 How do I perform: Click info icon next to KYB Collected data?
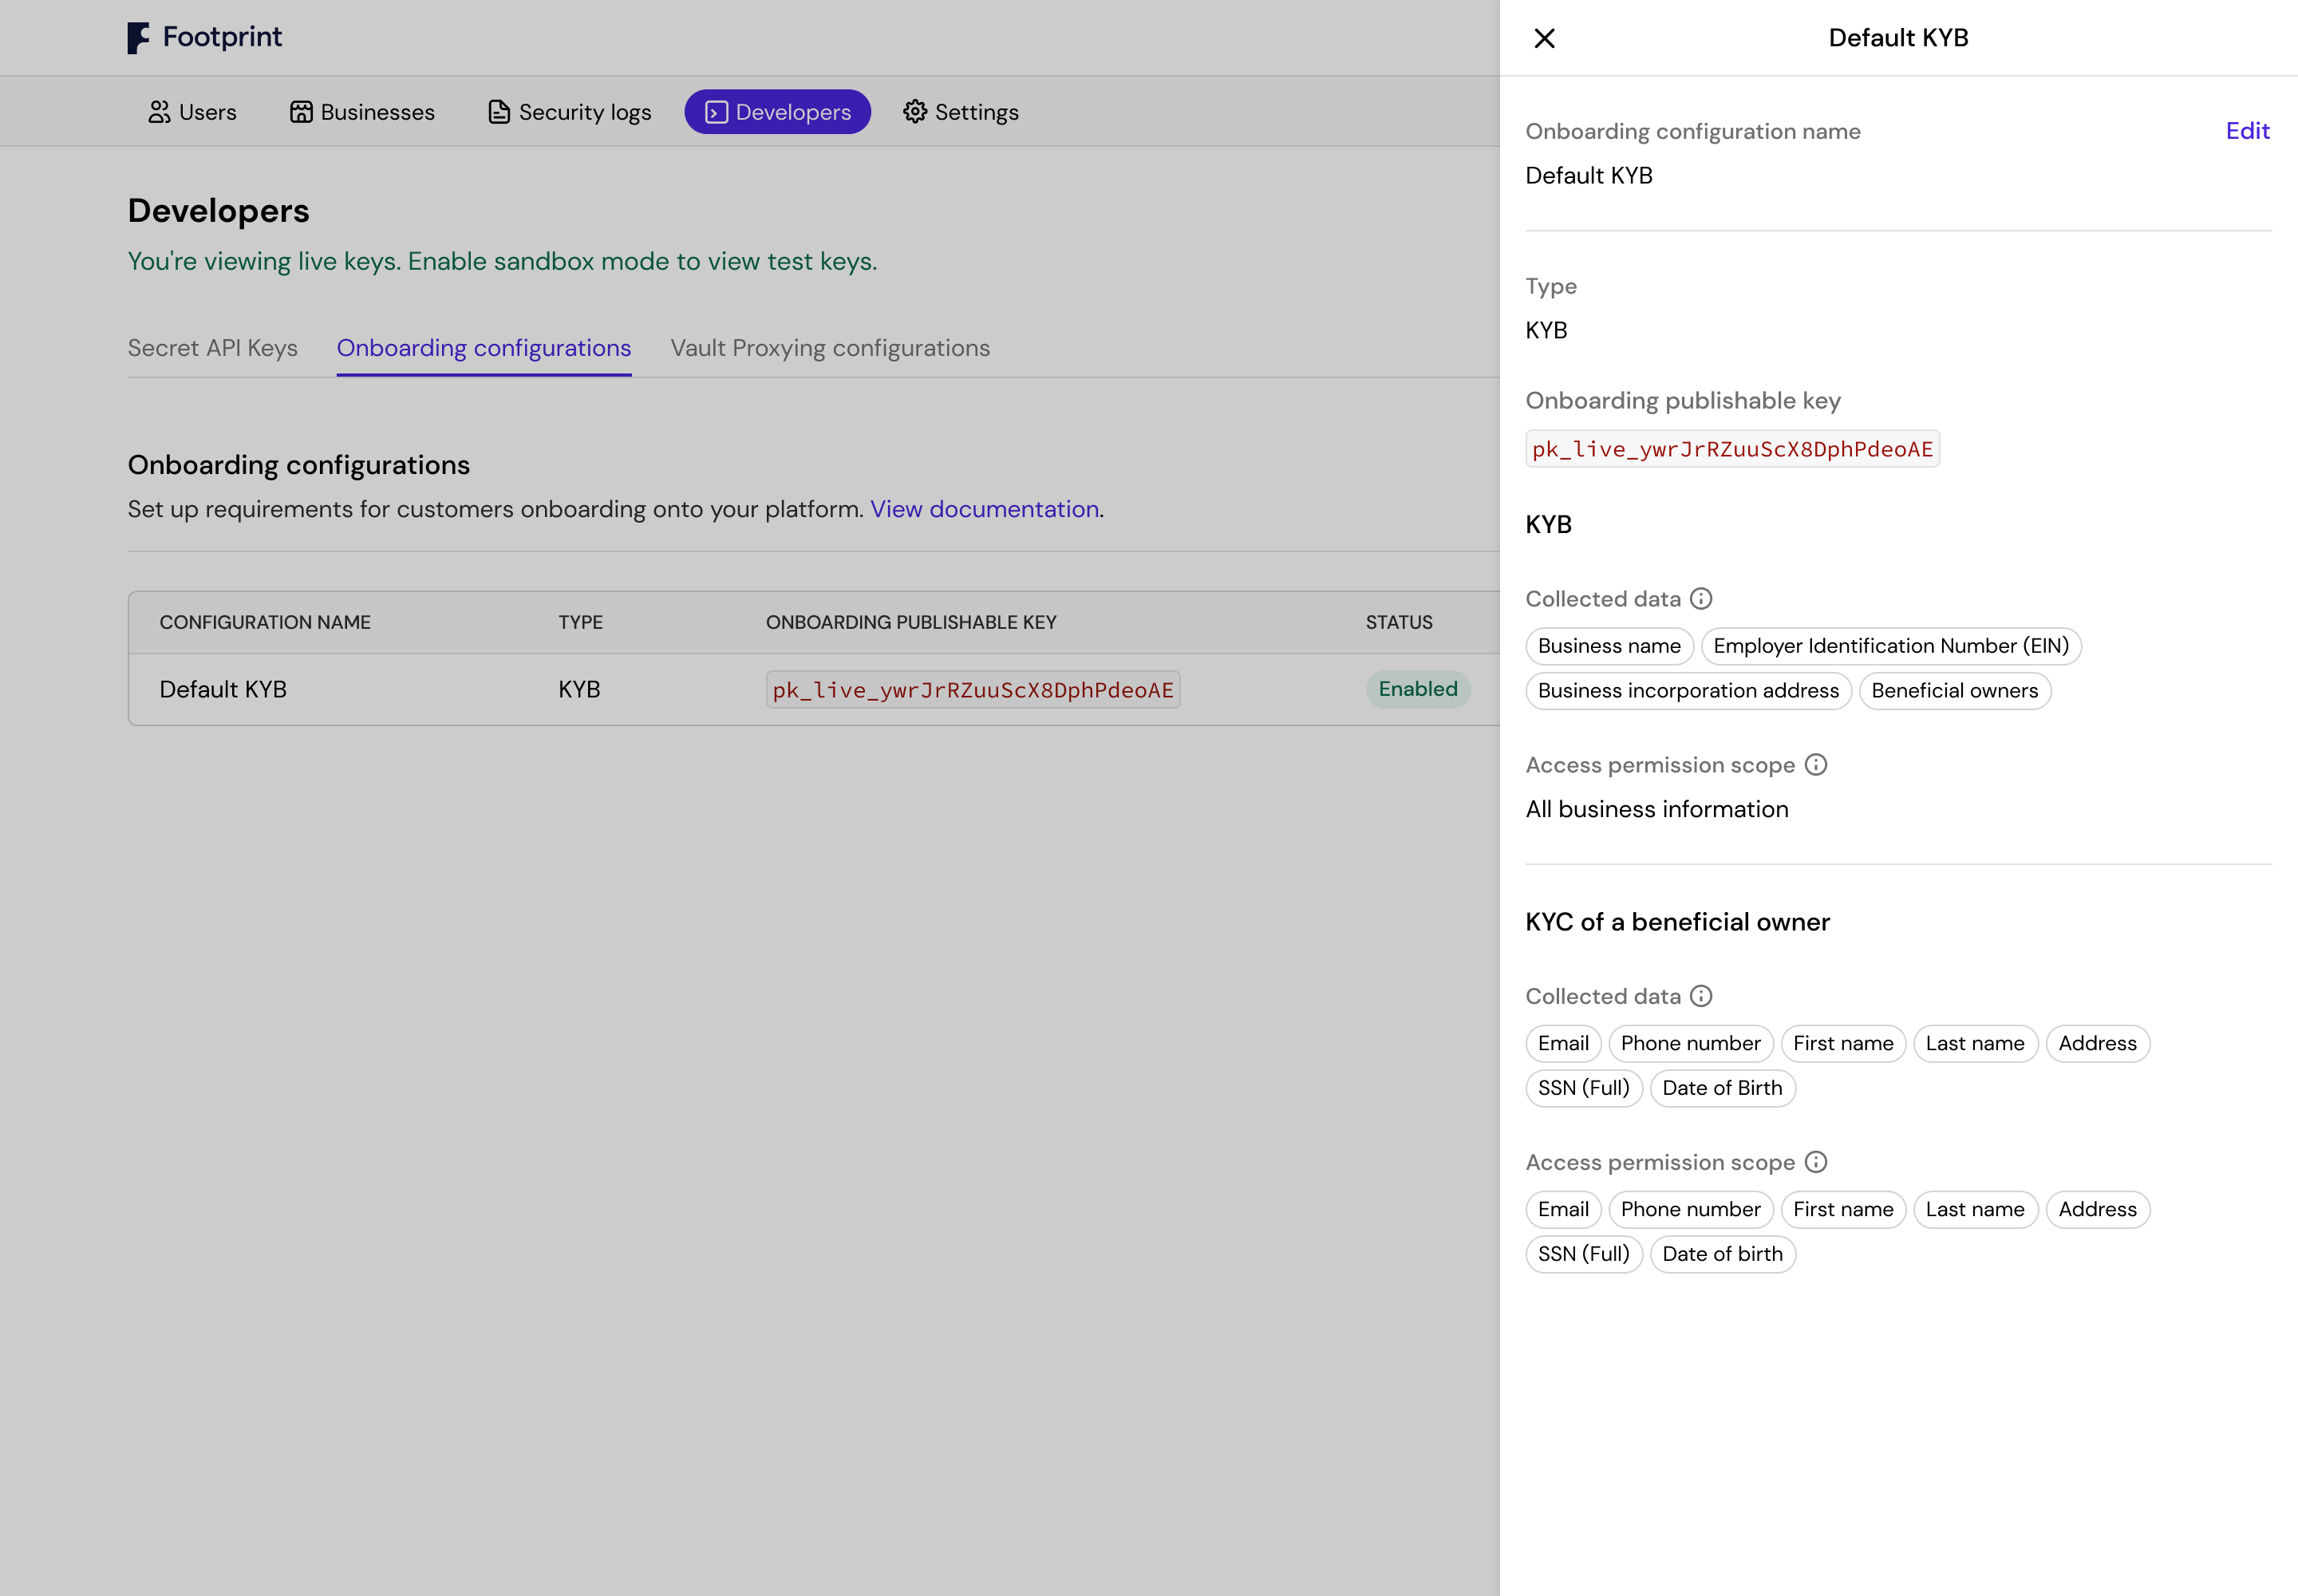tap(1701, 599)
